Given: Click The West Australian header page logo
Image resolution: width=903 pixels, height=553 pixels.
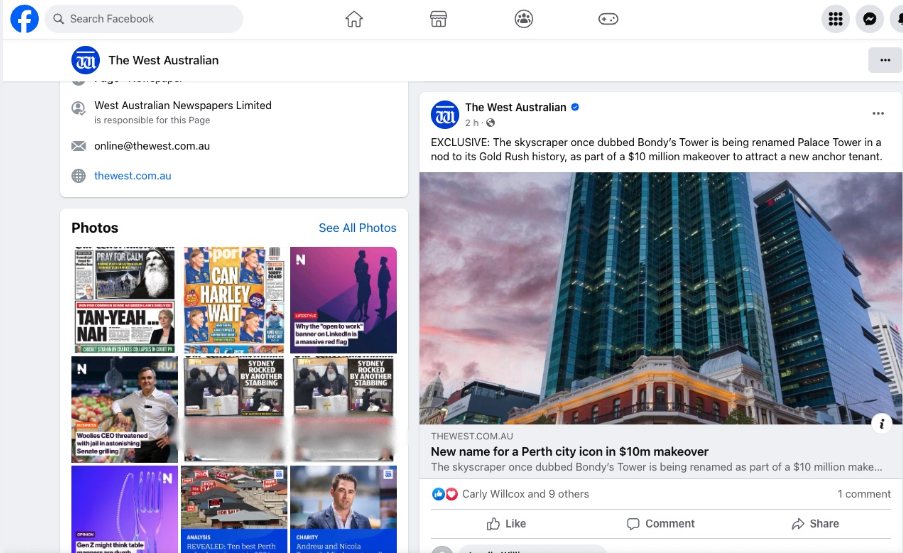Looking at the screenshot, I should click(x=85, y=60).
